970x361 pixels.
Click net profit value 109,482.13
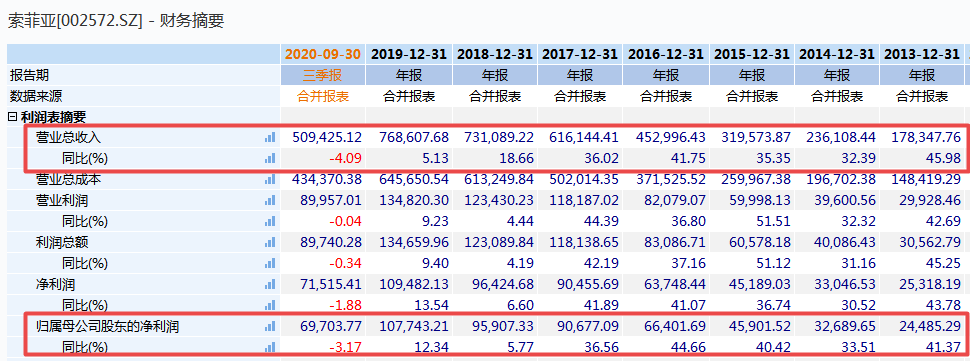(414, 284)
